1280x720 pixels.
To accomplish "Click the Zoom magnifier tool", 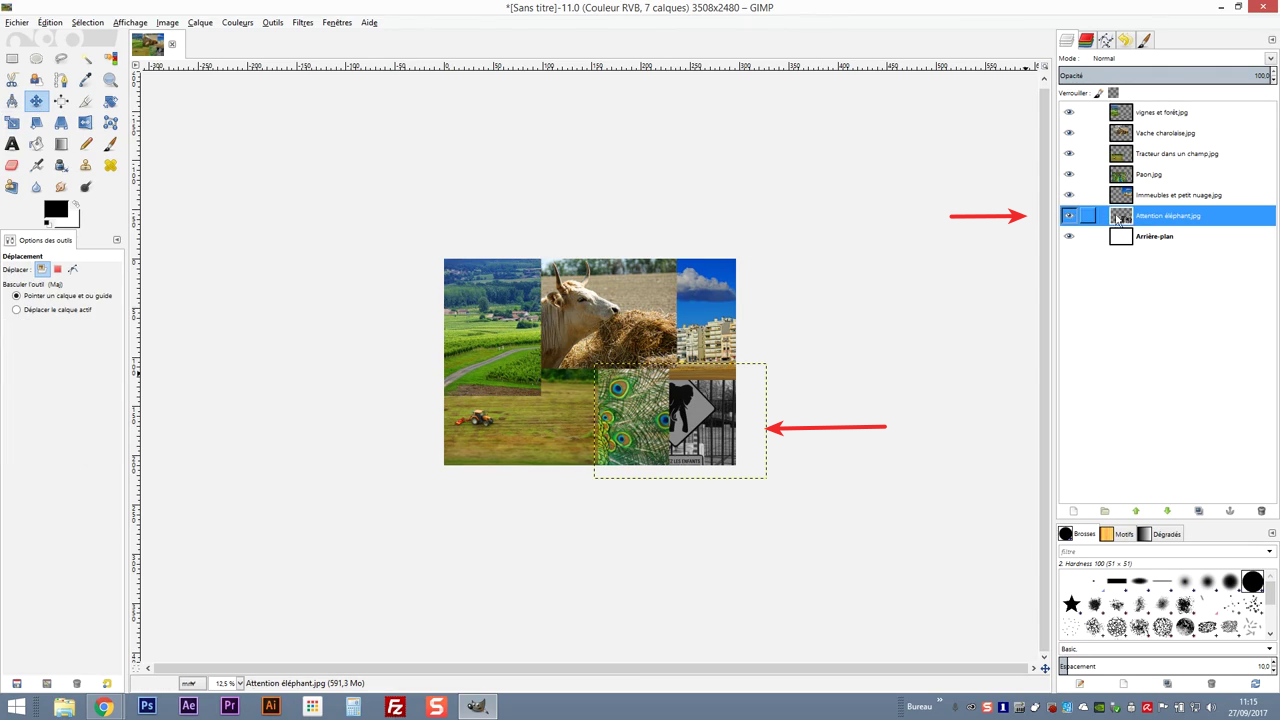I will pos(110,80).
